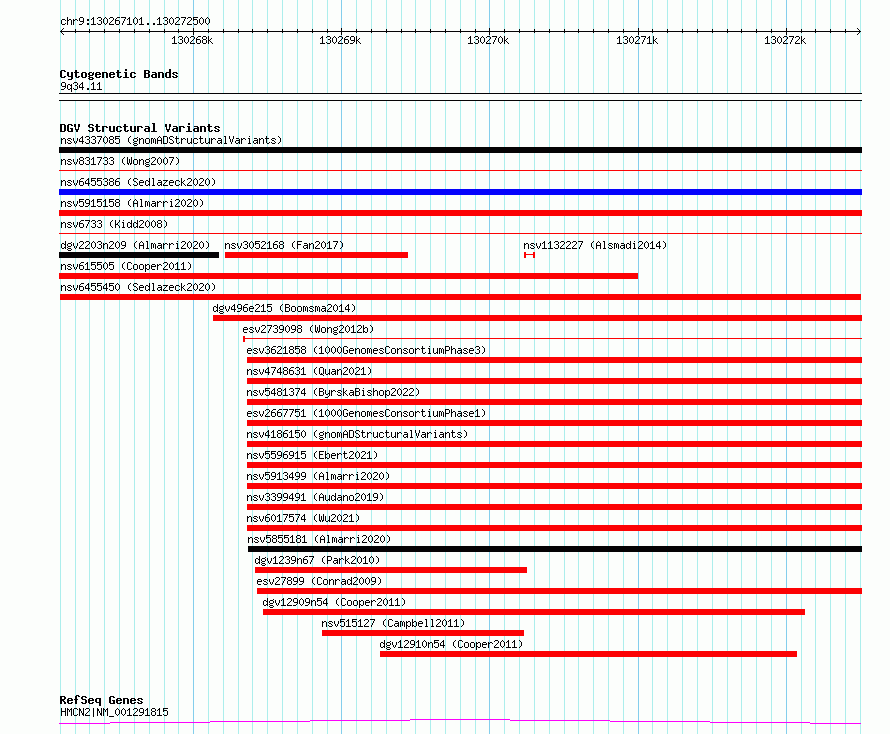
Task: Select nsv6455450 (Sedlazeck2020) label
Action: click(138, 287)
